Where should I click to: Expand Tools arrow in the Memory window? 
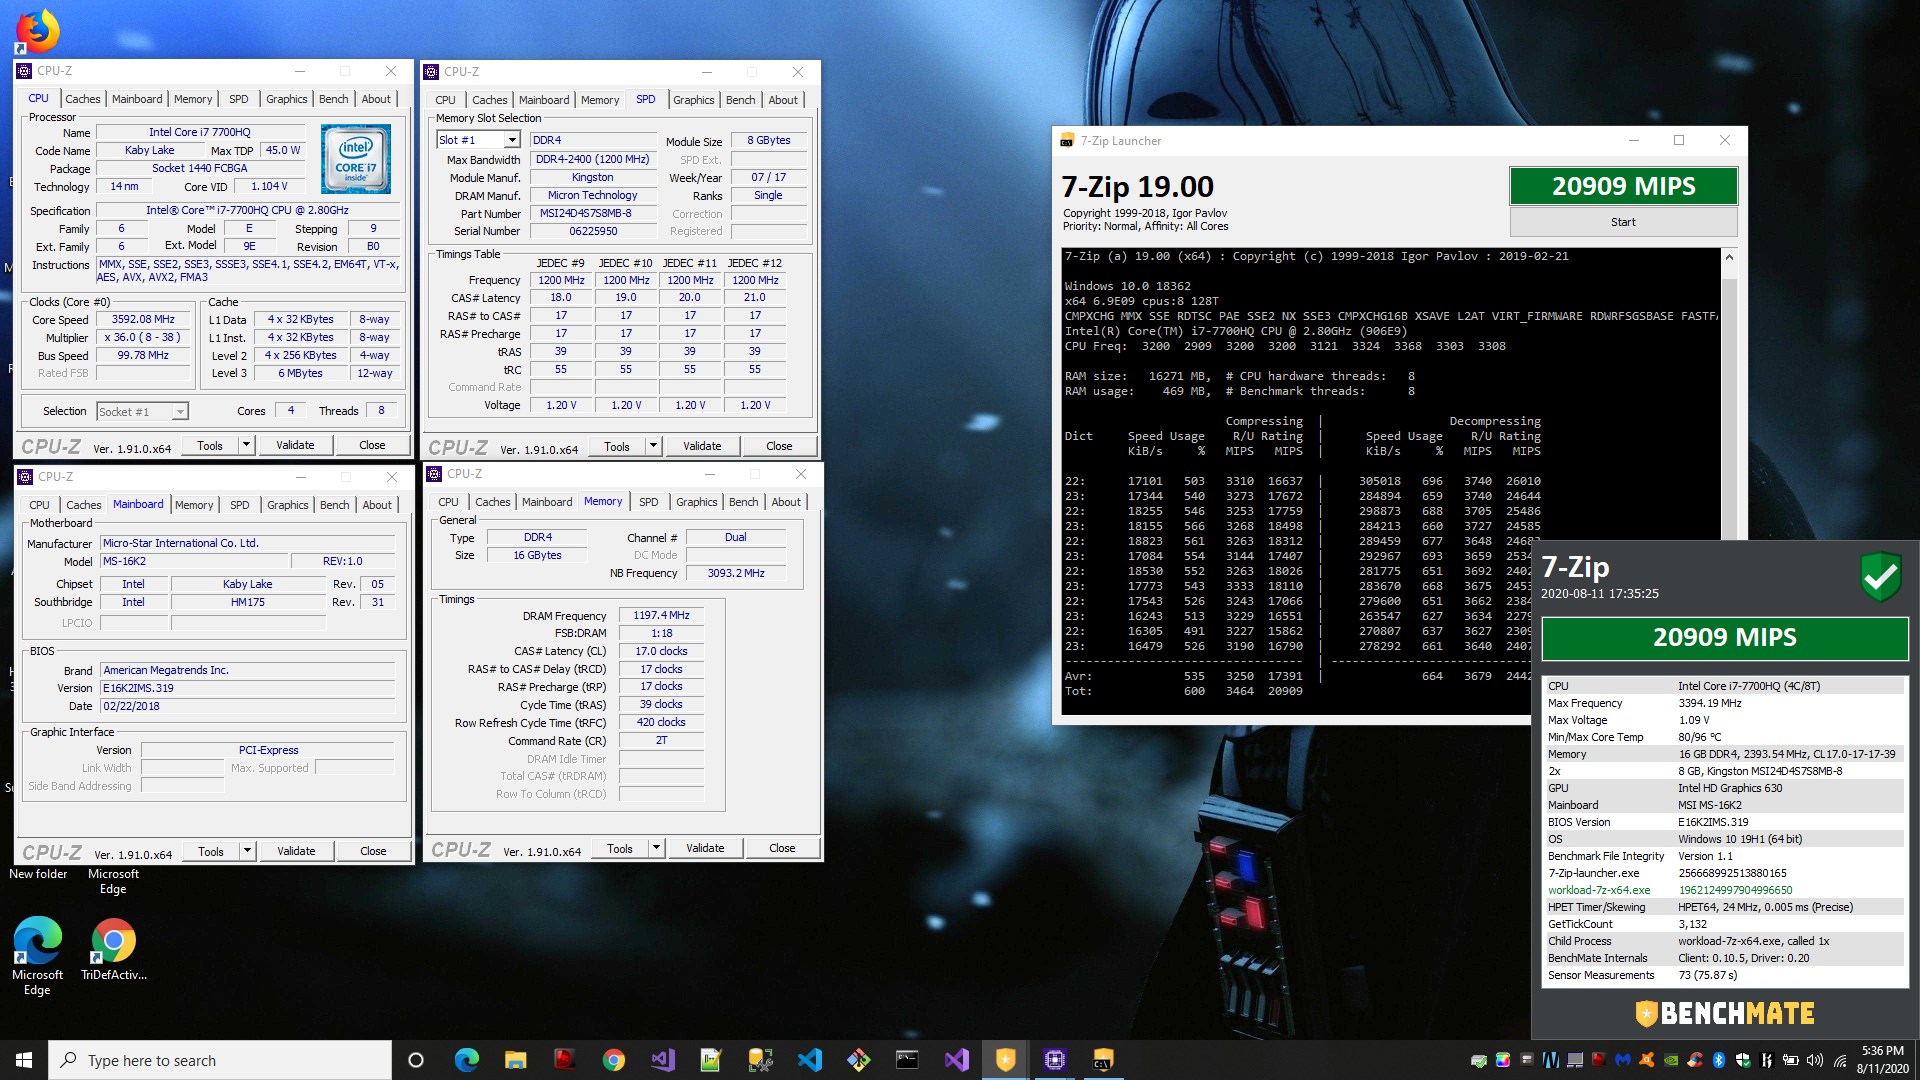tap(656, 848)
